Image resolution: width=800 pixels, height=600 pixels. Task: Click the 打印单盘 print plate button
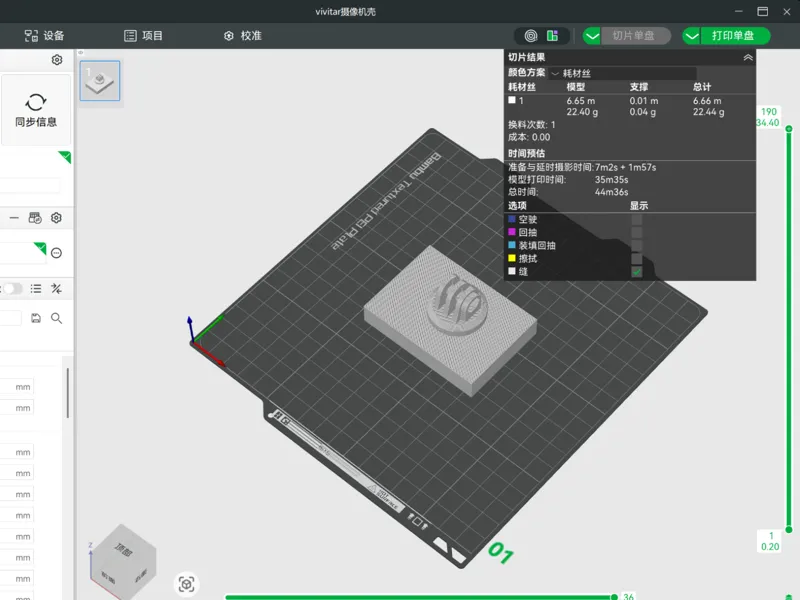[x=733, y=36]
